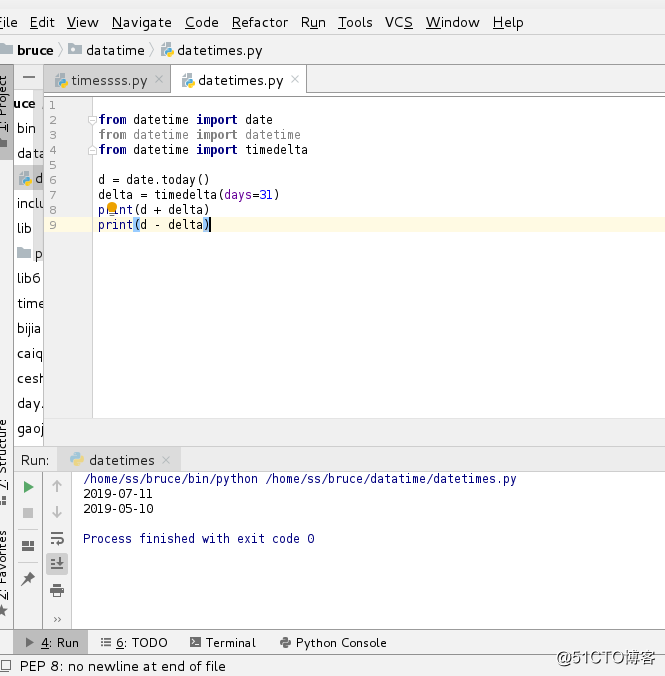Click the Stop process square icon

coord(28,513)
